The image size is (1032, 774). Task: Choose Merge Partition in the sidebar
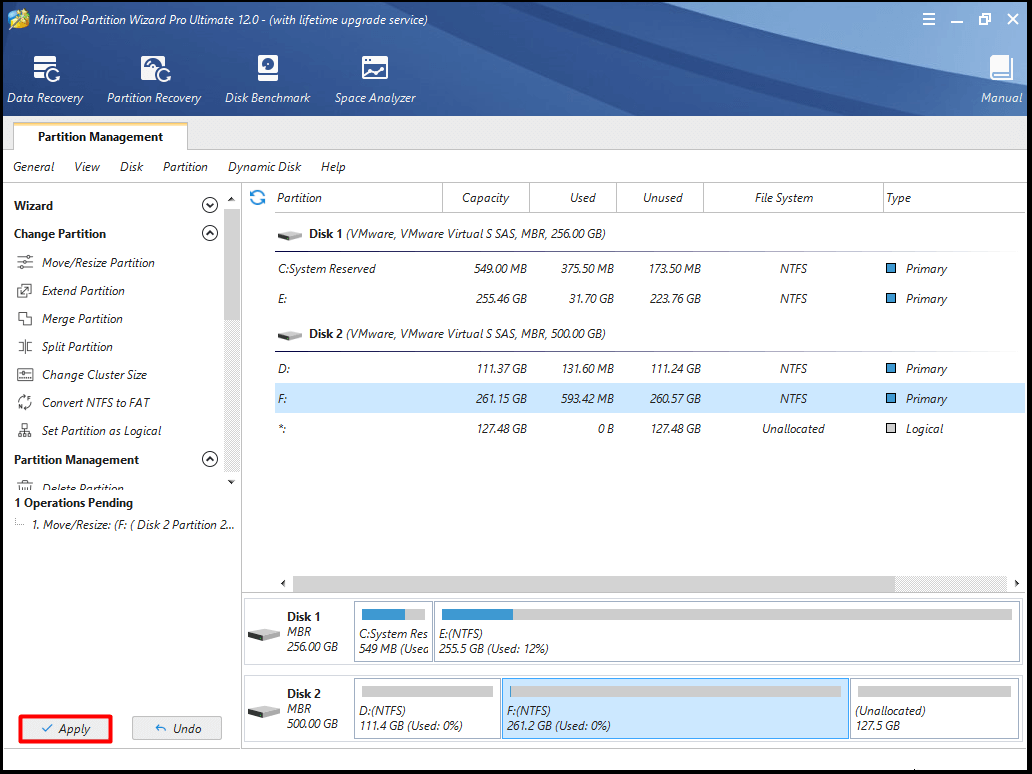click(x=82, y=319)
